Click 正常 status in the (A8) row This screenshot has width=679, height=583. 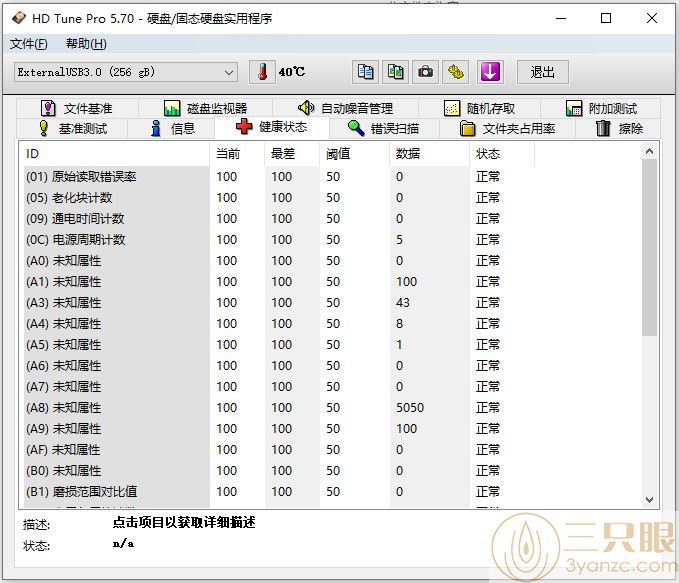488,408
